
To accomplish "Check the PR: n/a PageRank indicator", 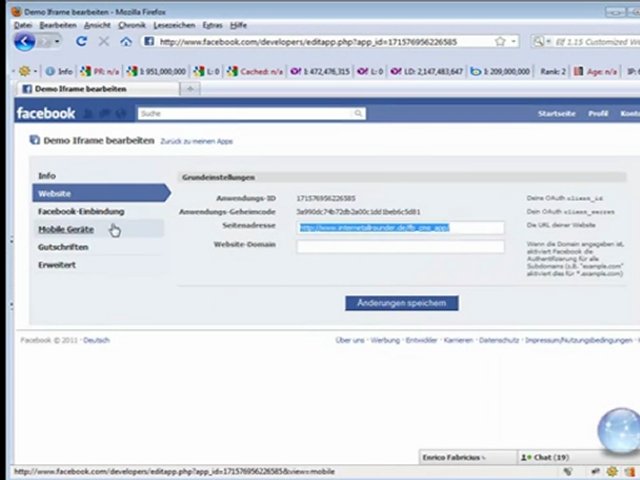I will click(x=100, y=71).
